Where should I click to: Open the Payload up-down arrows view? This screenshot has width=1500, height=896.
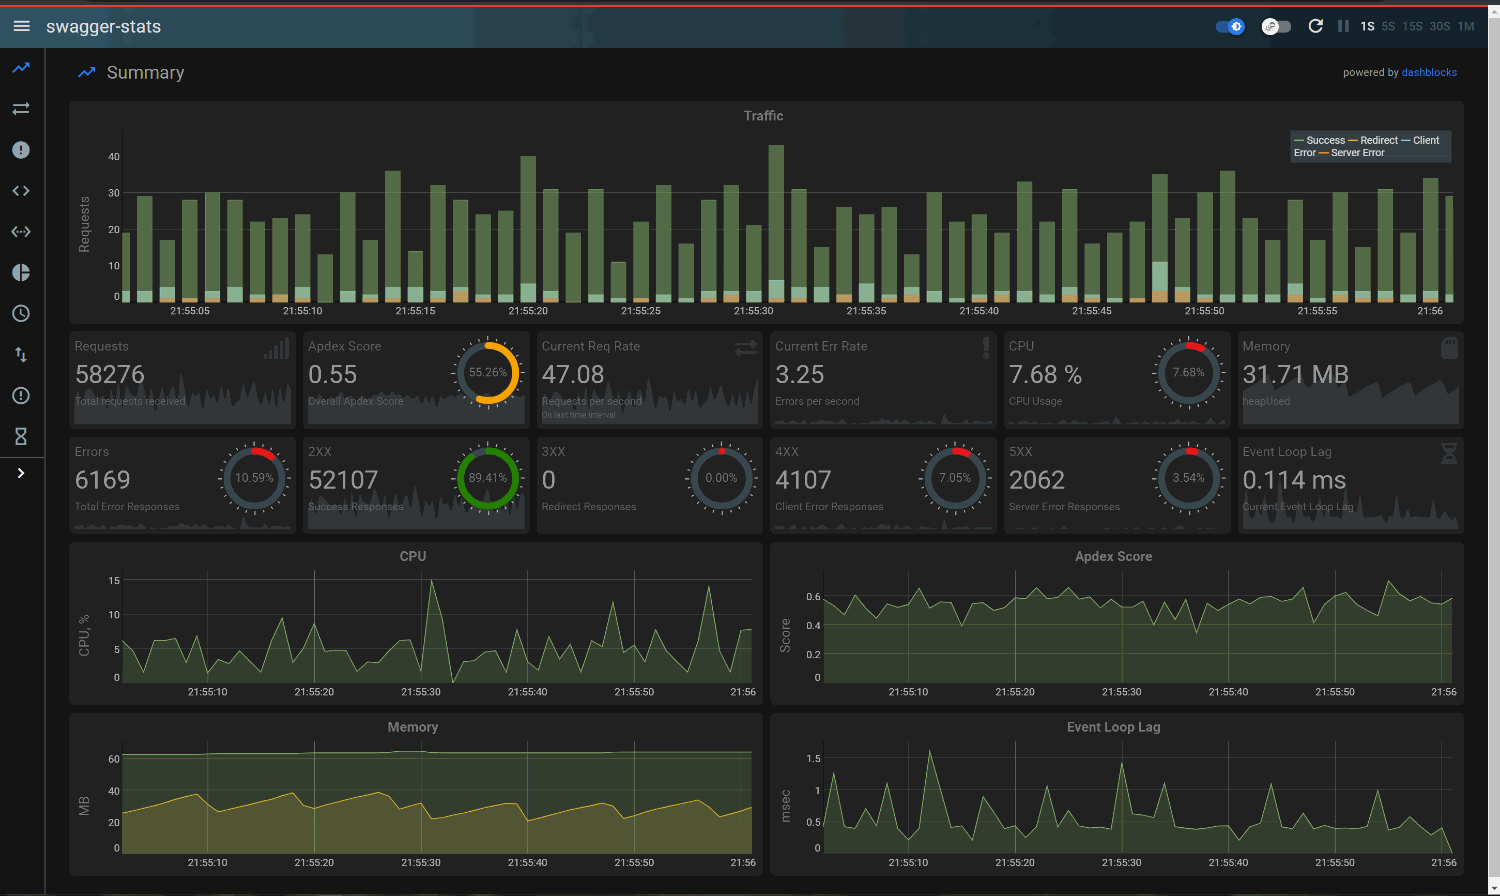(x=21, y=354)
